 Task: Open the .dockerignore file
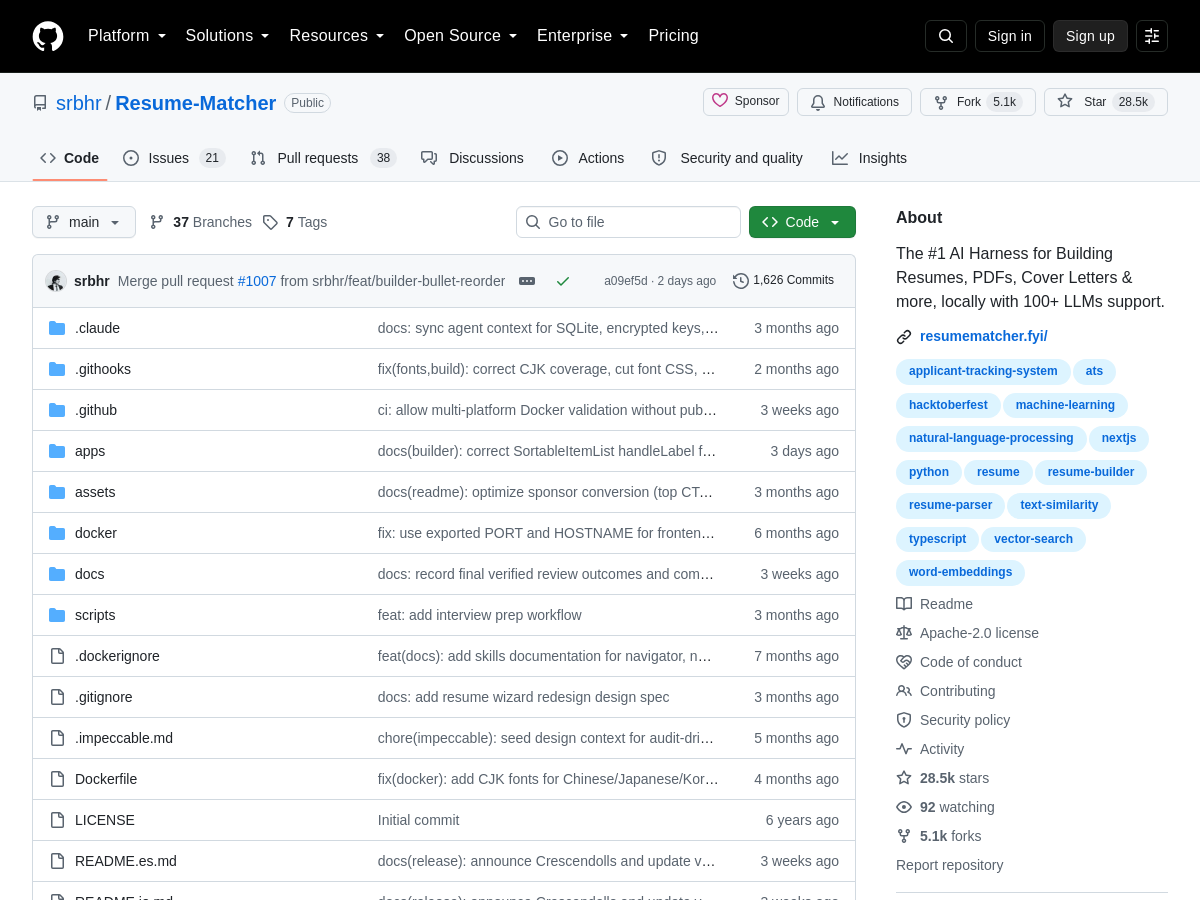(117, 656)
